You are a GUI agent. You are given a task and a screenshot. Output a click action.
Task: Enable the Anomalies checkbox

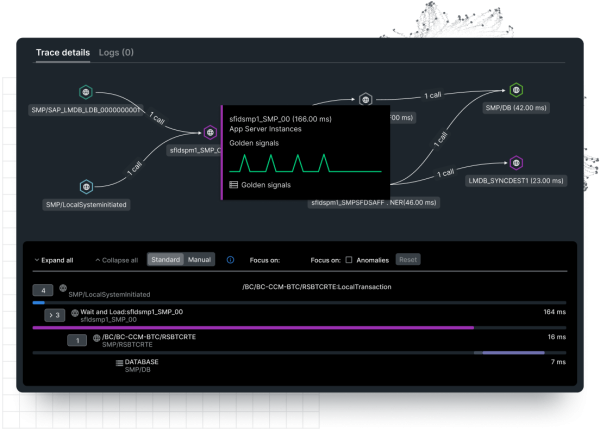348,260
